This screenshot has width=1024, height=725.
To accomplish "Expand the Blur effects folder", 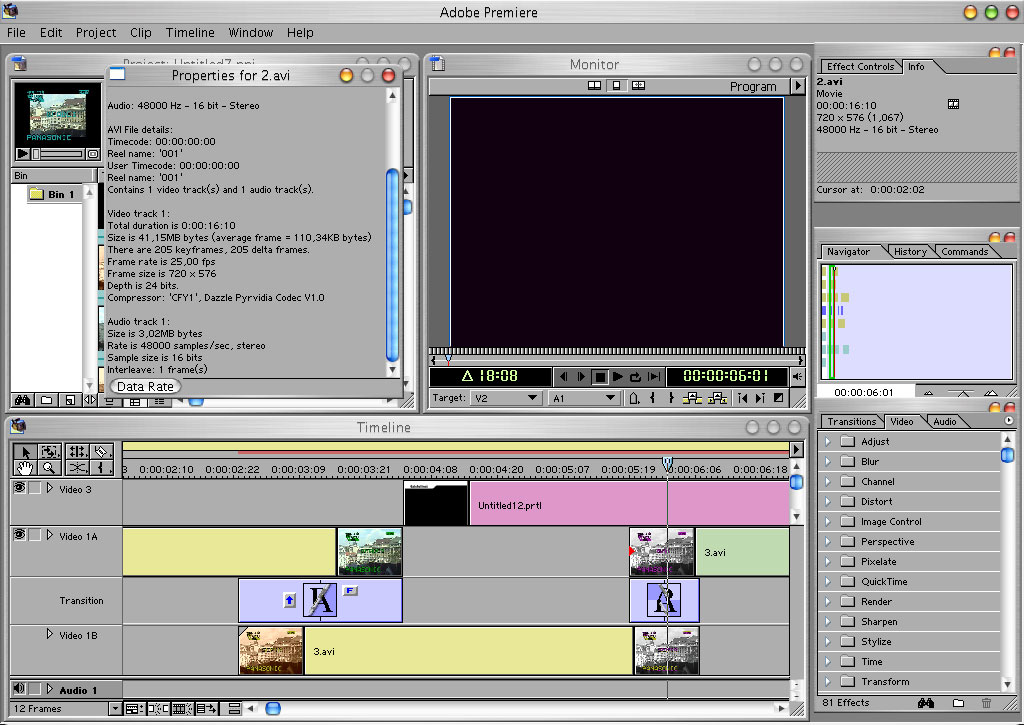I will pyautogui.click(x=828, y=462).
